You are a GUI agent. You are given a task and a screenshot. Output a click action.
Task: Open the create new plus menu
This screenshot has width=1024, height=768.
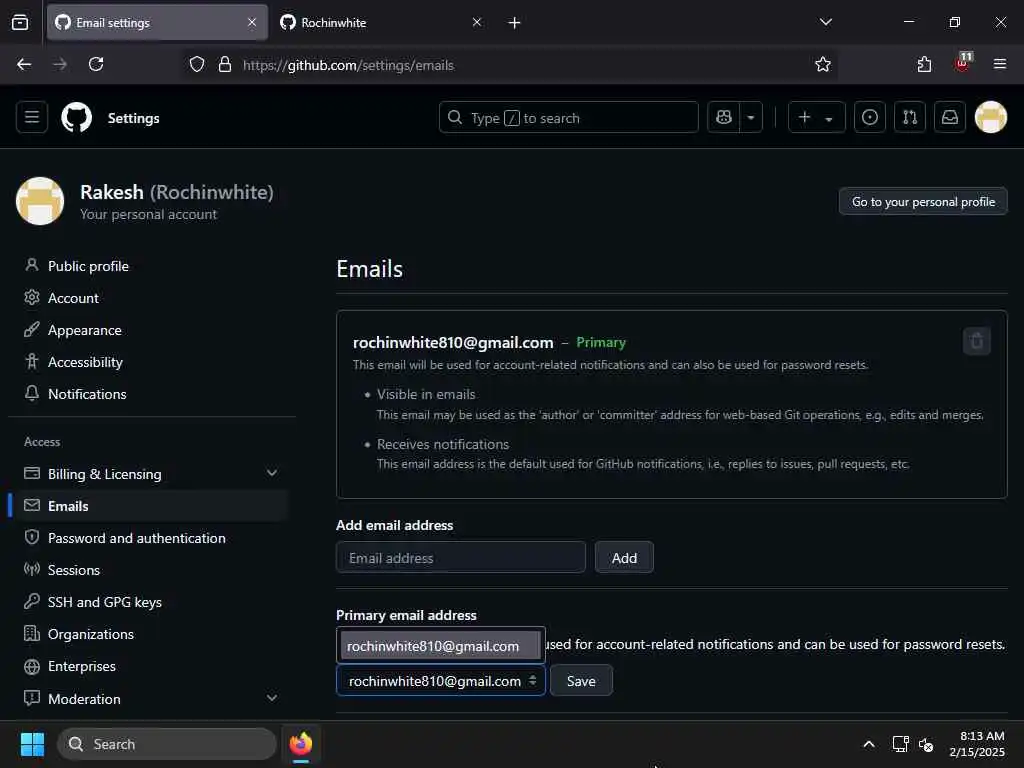[x=816, y=118]
